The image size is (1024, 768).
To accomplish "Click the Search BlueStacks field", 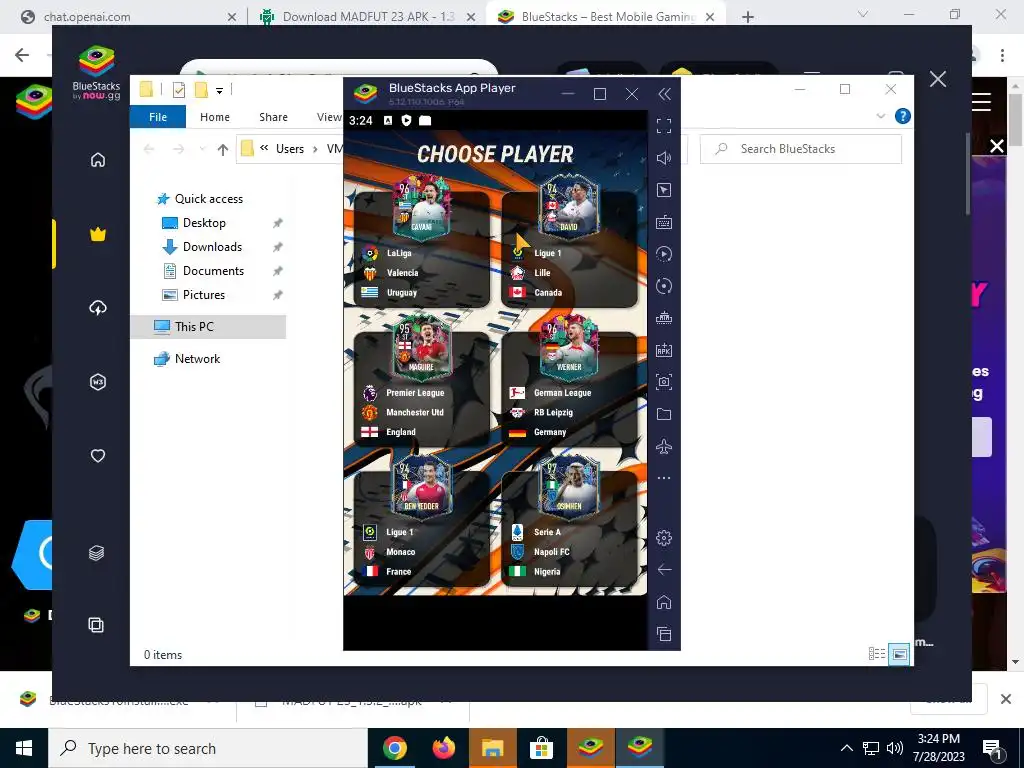I will coord(801,149).
